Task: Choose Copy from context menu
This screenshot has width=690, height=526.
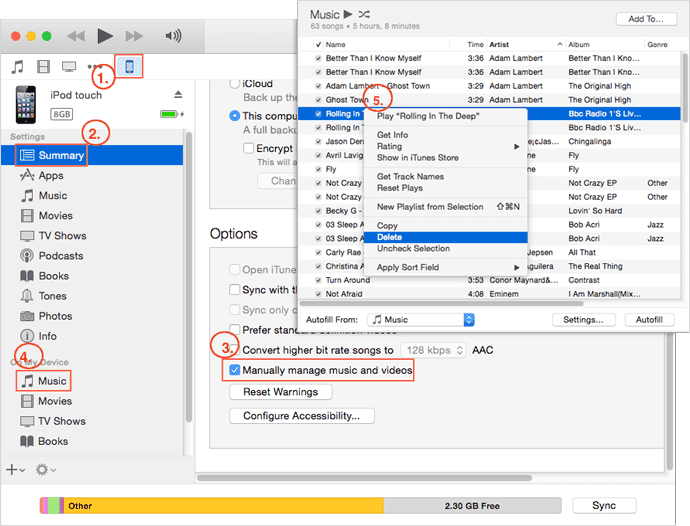Action: tap(445, 226)
